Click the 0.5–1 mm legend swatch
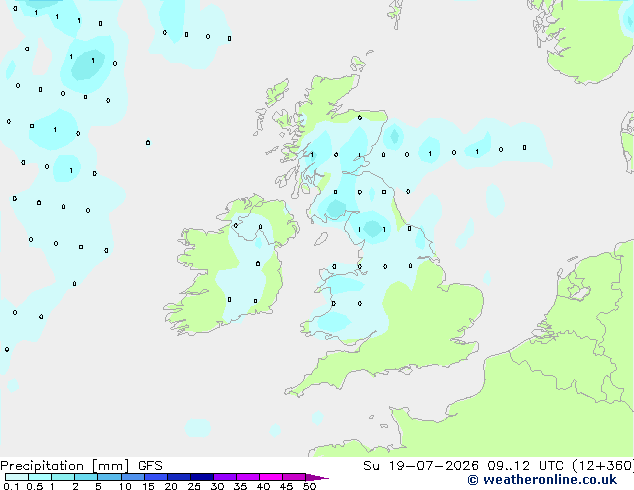 pos(40,477)
